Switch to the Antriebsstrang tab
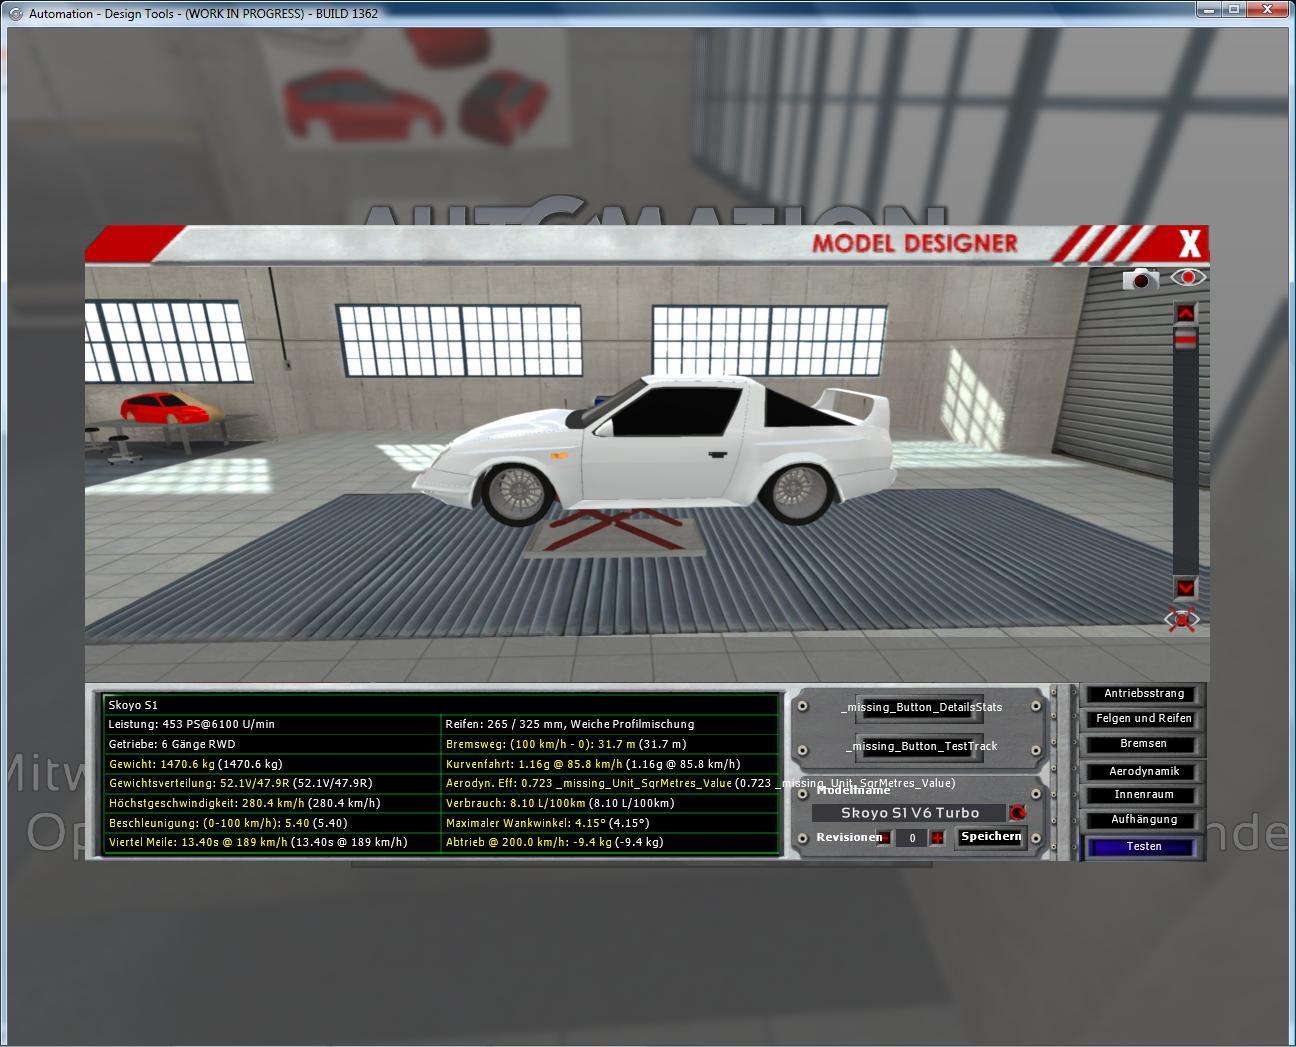Viewport: 1296px width, 1047px height. click(1143, 693)
